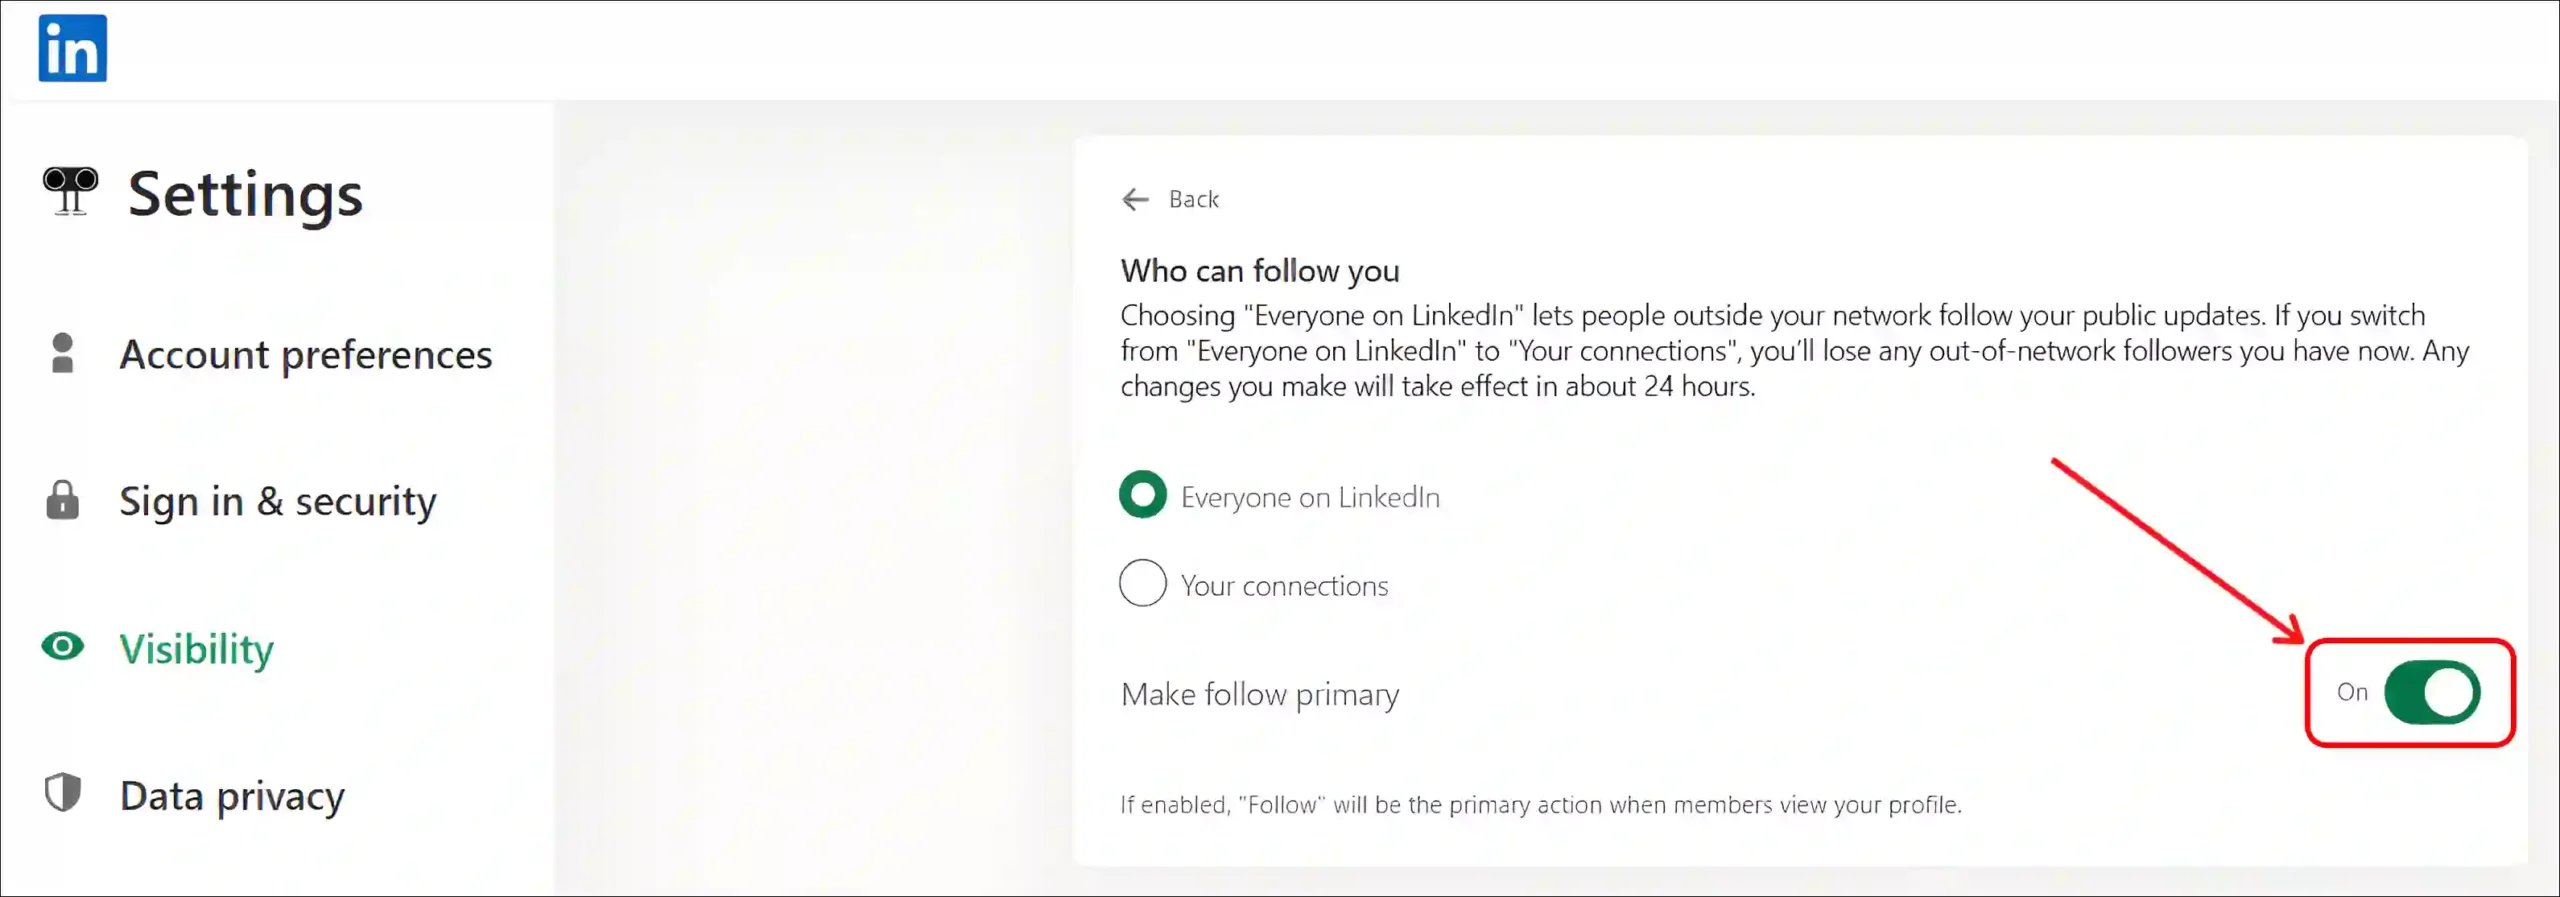Image resolution: width=2560 pixels, height=897 pixels.
Task: Click the Your connections label
Action: coord(1284,585)
